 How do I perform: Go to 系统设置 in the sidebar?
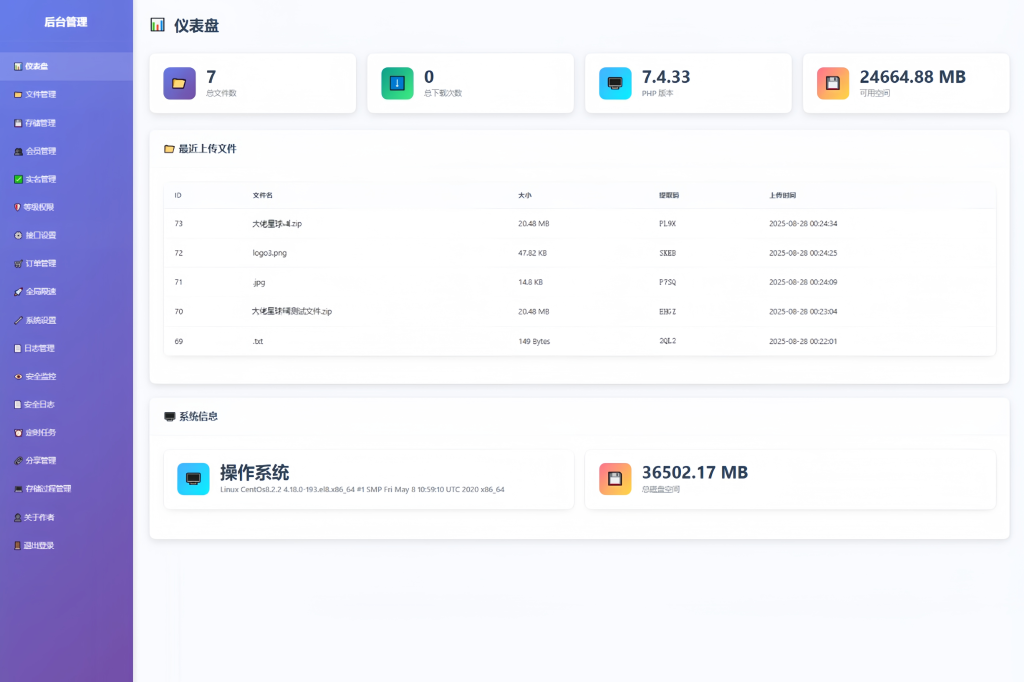tap(40, 320)
